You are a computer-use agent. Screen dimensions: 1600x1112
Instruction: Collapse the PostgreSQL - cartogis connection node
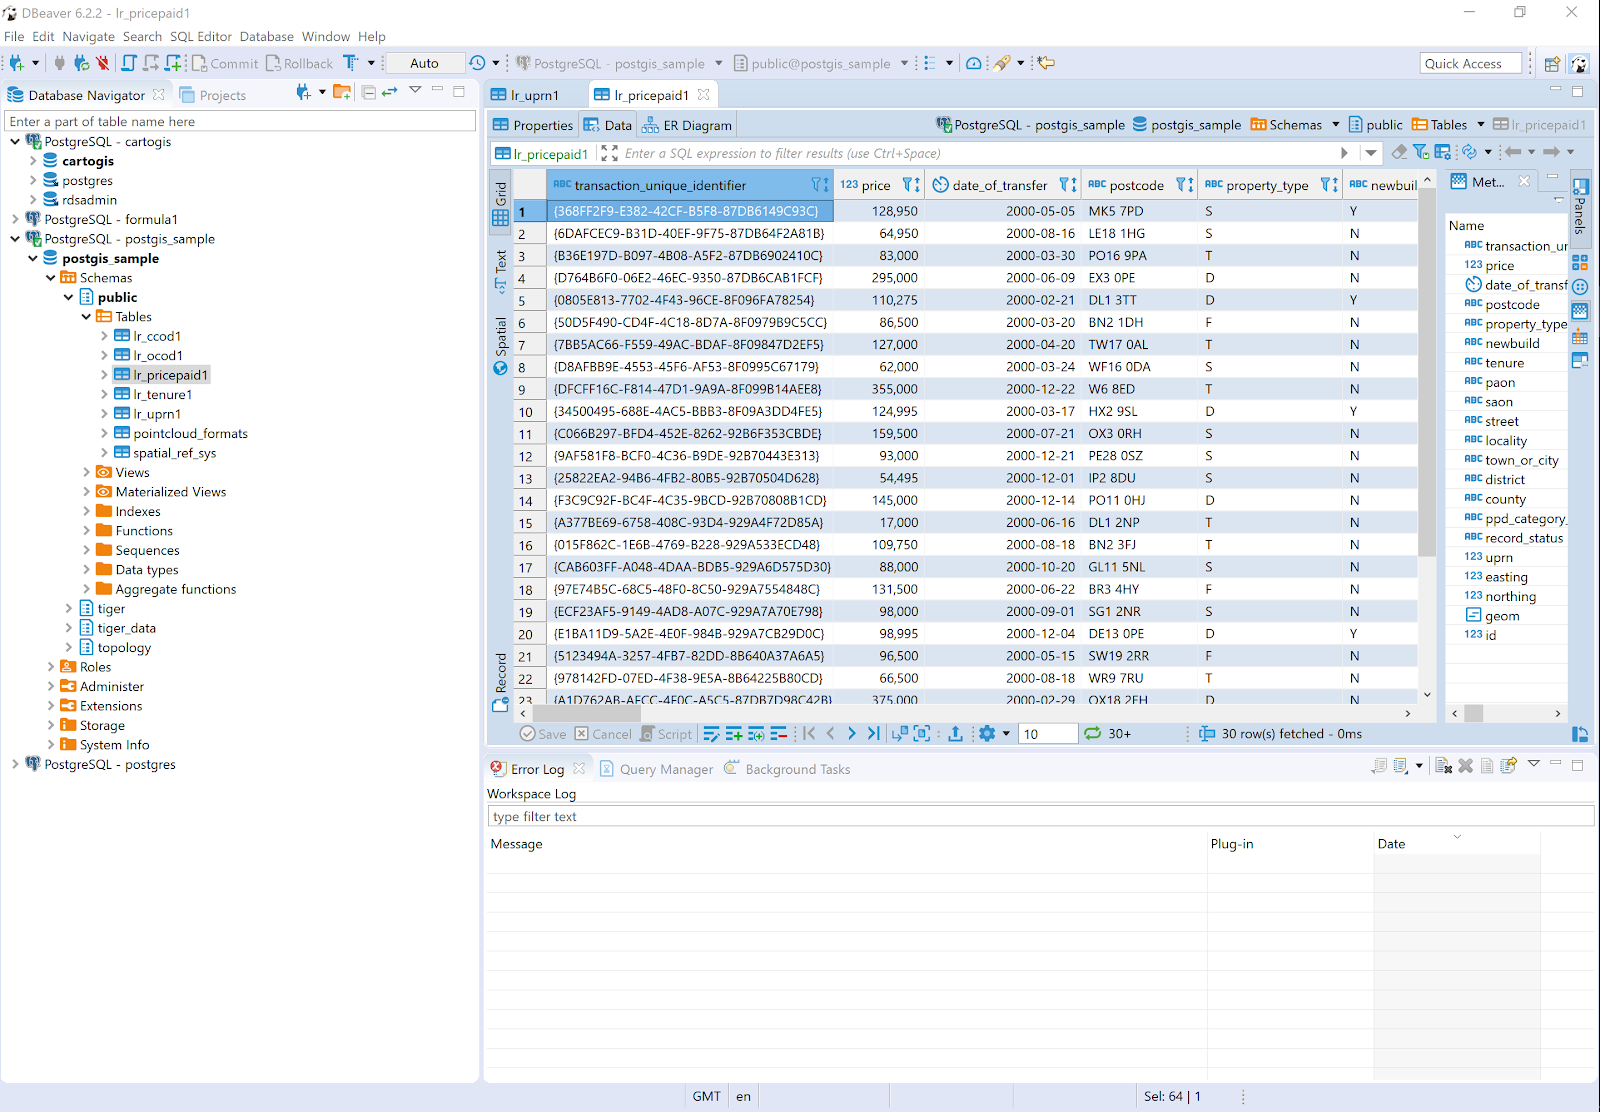click(x=15, y=142)
